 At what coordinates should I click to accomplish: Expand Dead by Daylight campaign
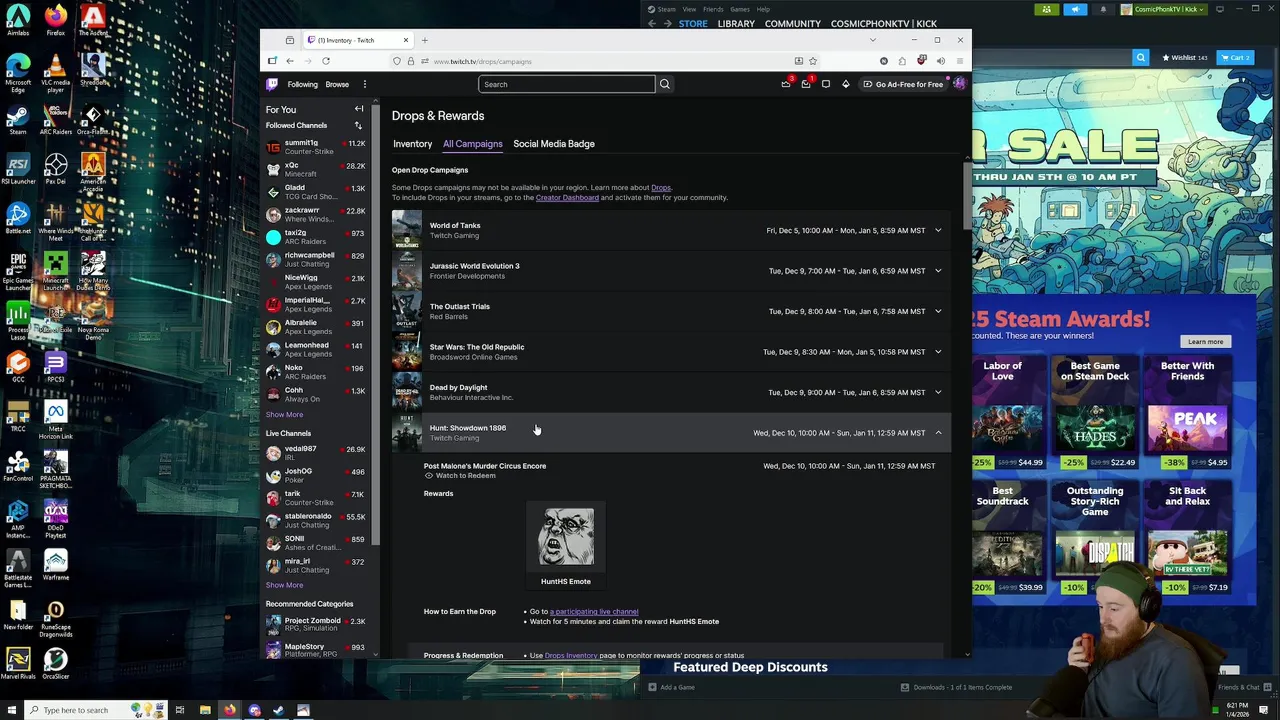pos(938,392)
